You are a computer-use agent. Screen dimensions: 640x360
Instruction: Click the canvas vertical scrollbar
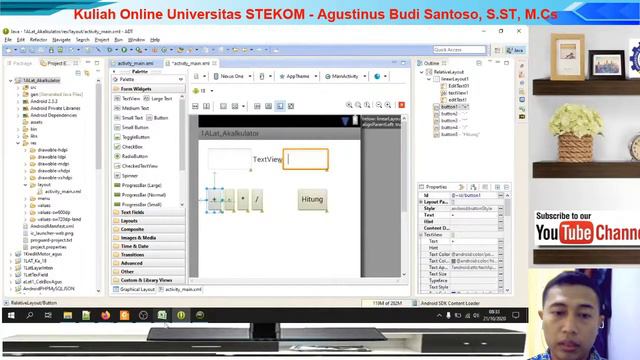404,196
